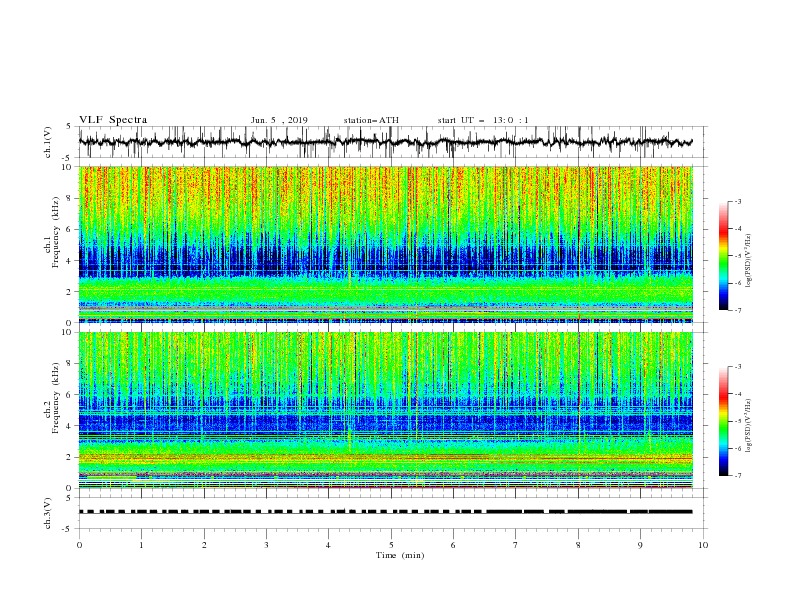The image size is (792, 612).
Task: Click the "-3" label on the ch.1 color bar
Action: click(x=738, y=201)
